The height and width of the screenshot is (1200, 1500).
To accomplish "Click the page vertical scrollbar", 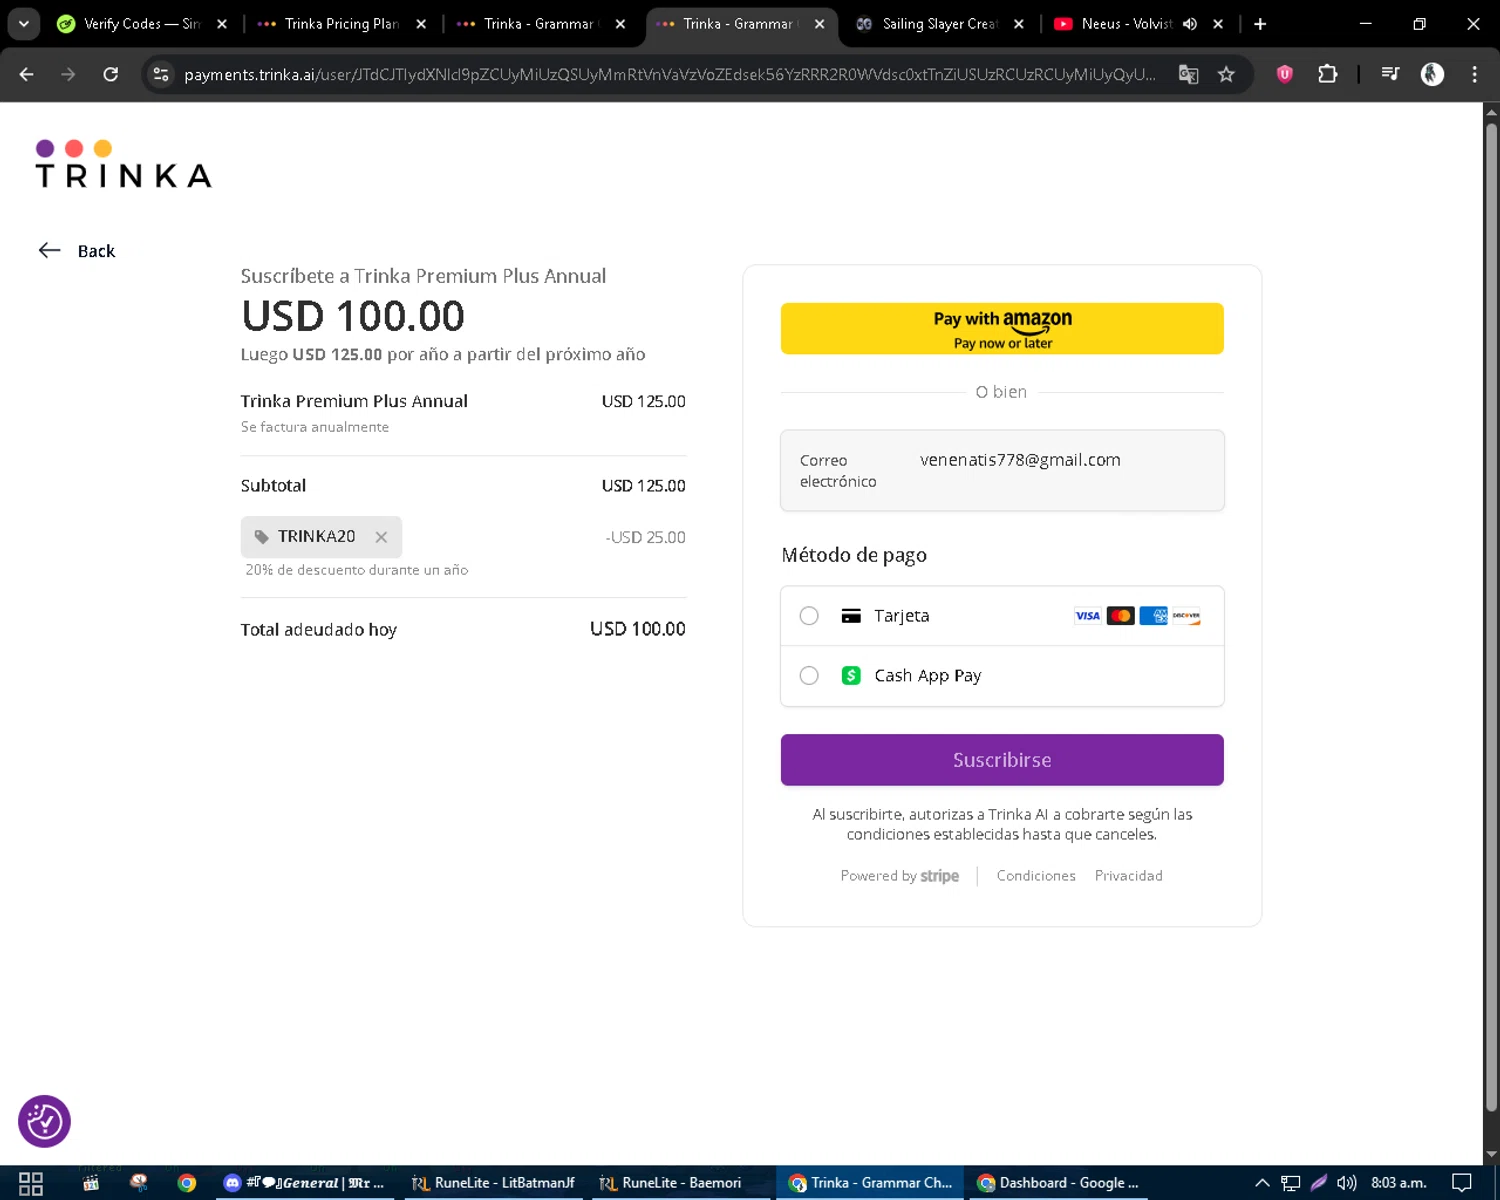I will (1491, 615).
